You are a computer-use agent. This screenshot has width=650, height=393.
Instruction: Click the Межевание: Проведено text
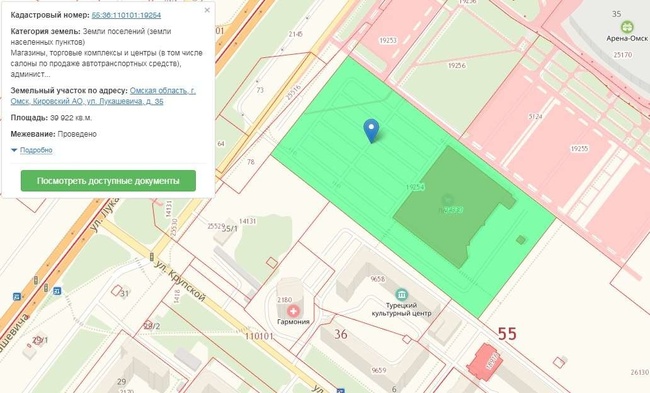53,134
